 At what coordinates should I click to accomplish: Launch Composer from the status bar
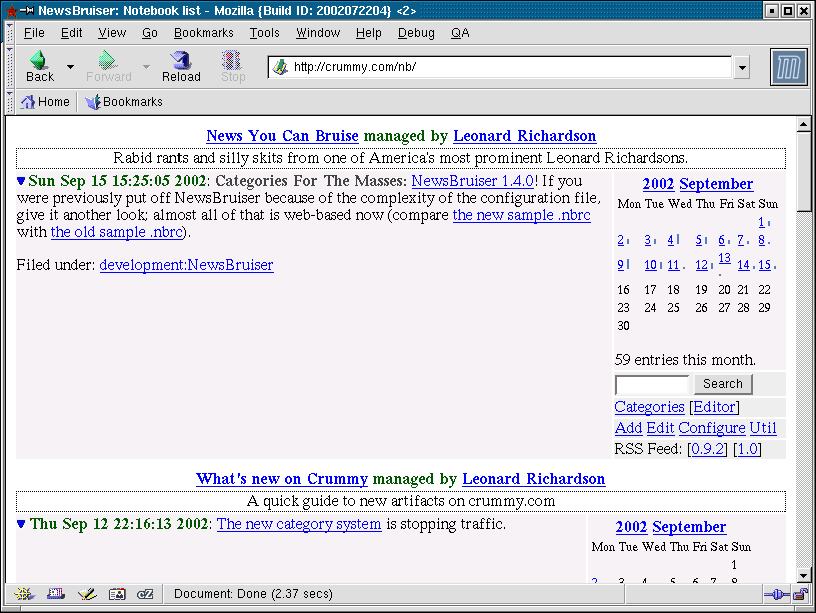[x=86, y=594]
